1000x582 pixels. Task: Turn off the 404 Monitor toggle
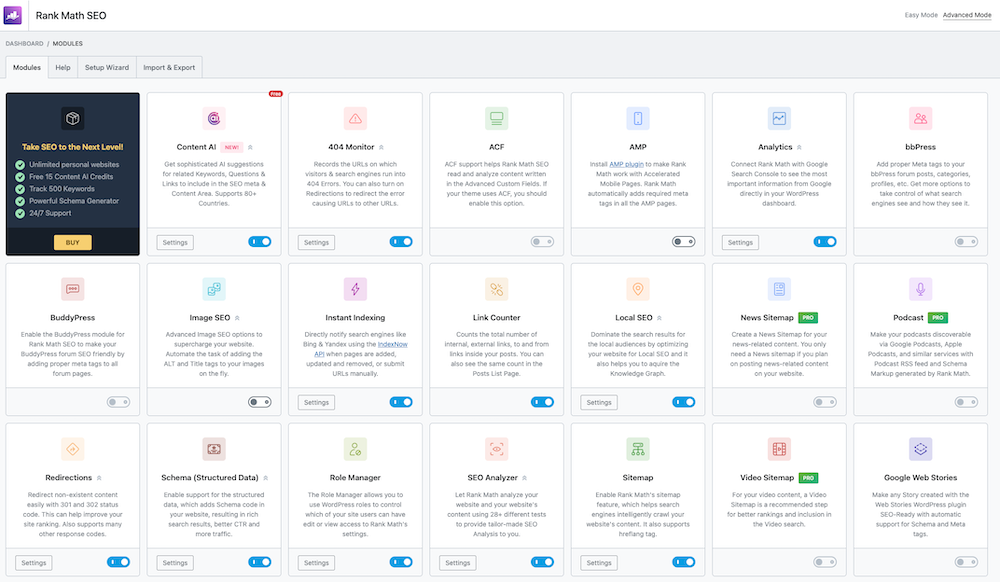tap(401, 242)
